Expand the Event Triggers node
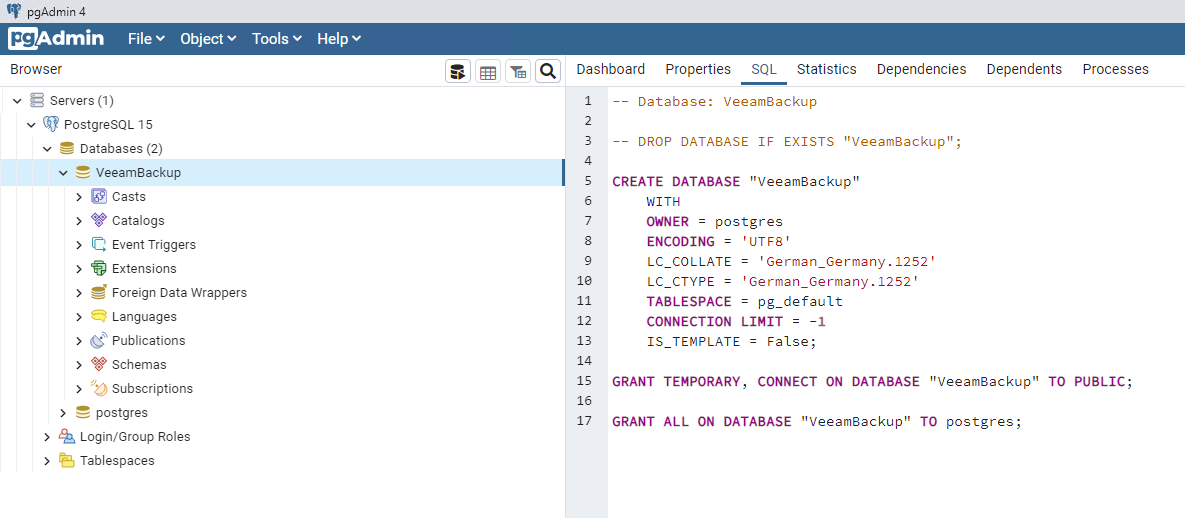 tap(79, 245)
